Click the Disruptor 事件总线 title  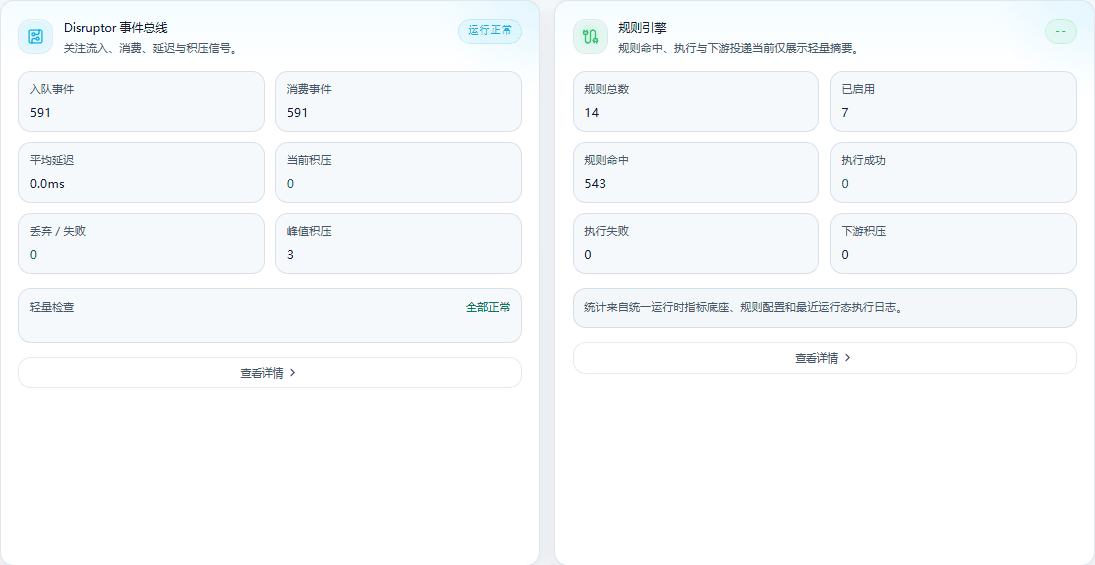tap(116, 28)
